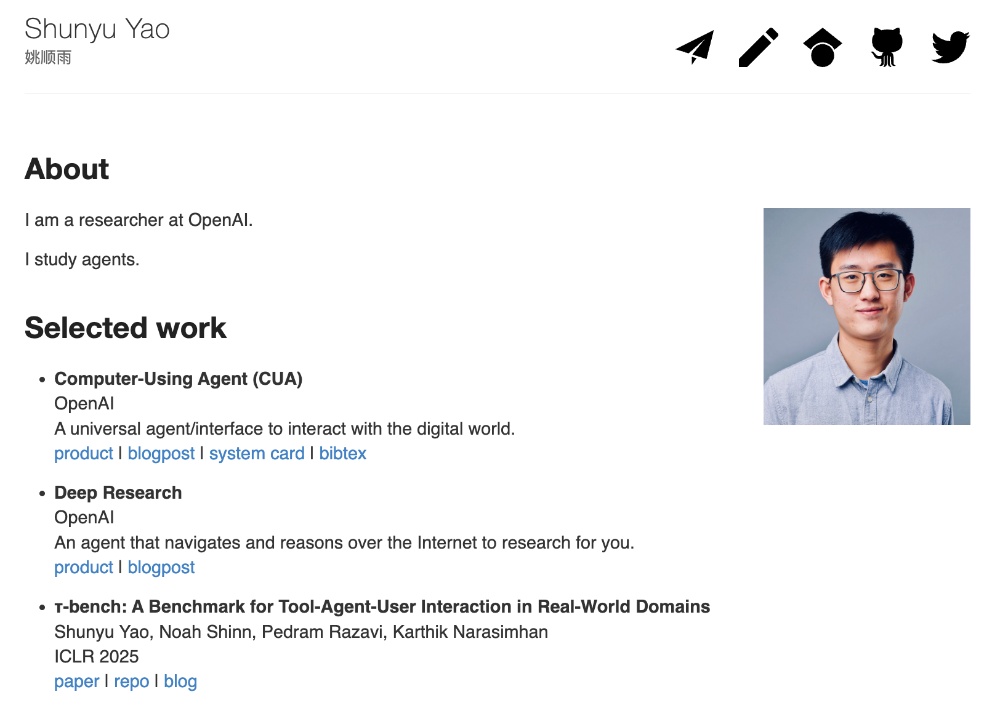
Task: Click the Selected work heading
Action: (125, 328)
